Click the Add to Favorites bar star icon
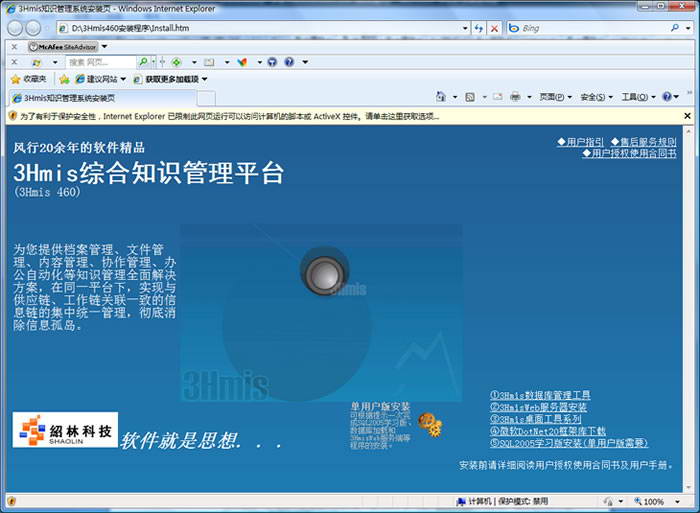 tap(64, 79)
